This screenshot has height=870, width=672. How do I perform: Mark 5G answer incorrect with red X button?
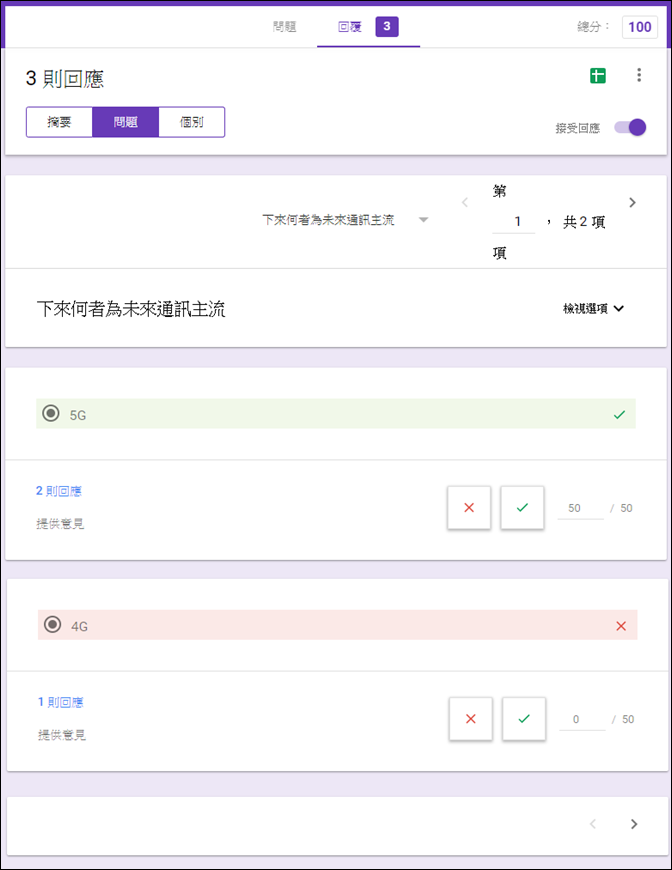click(x=469, y=508)
